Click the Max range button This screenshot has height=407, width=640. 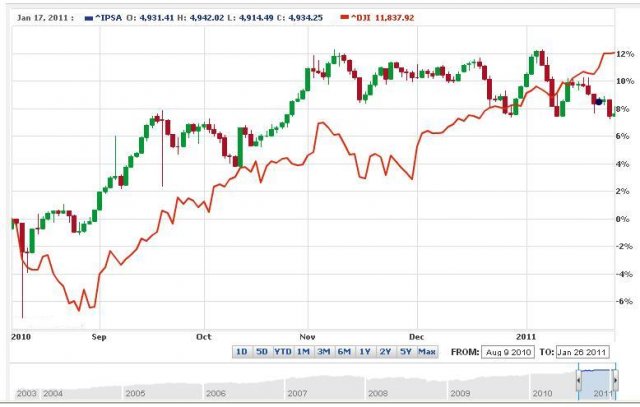point(427,352)
